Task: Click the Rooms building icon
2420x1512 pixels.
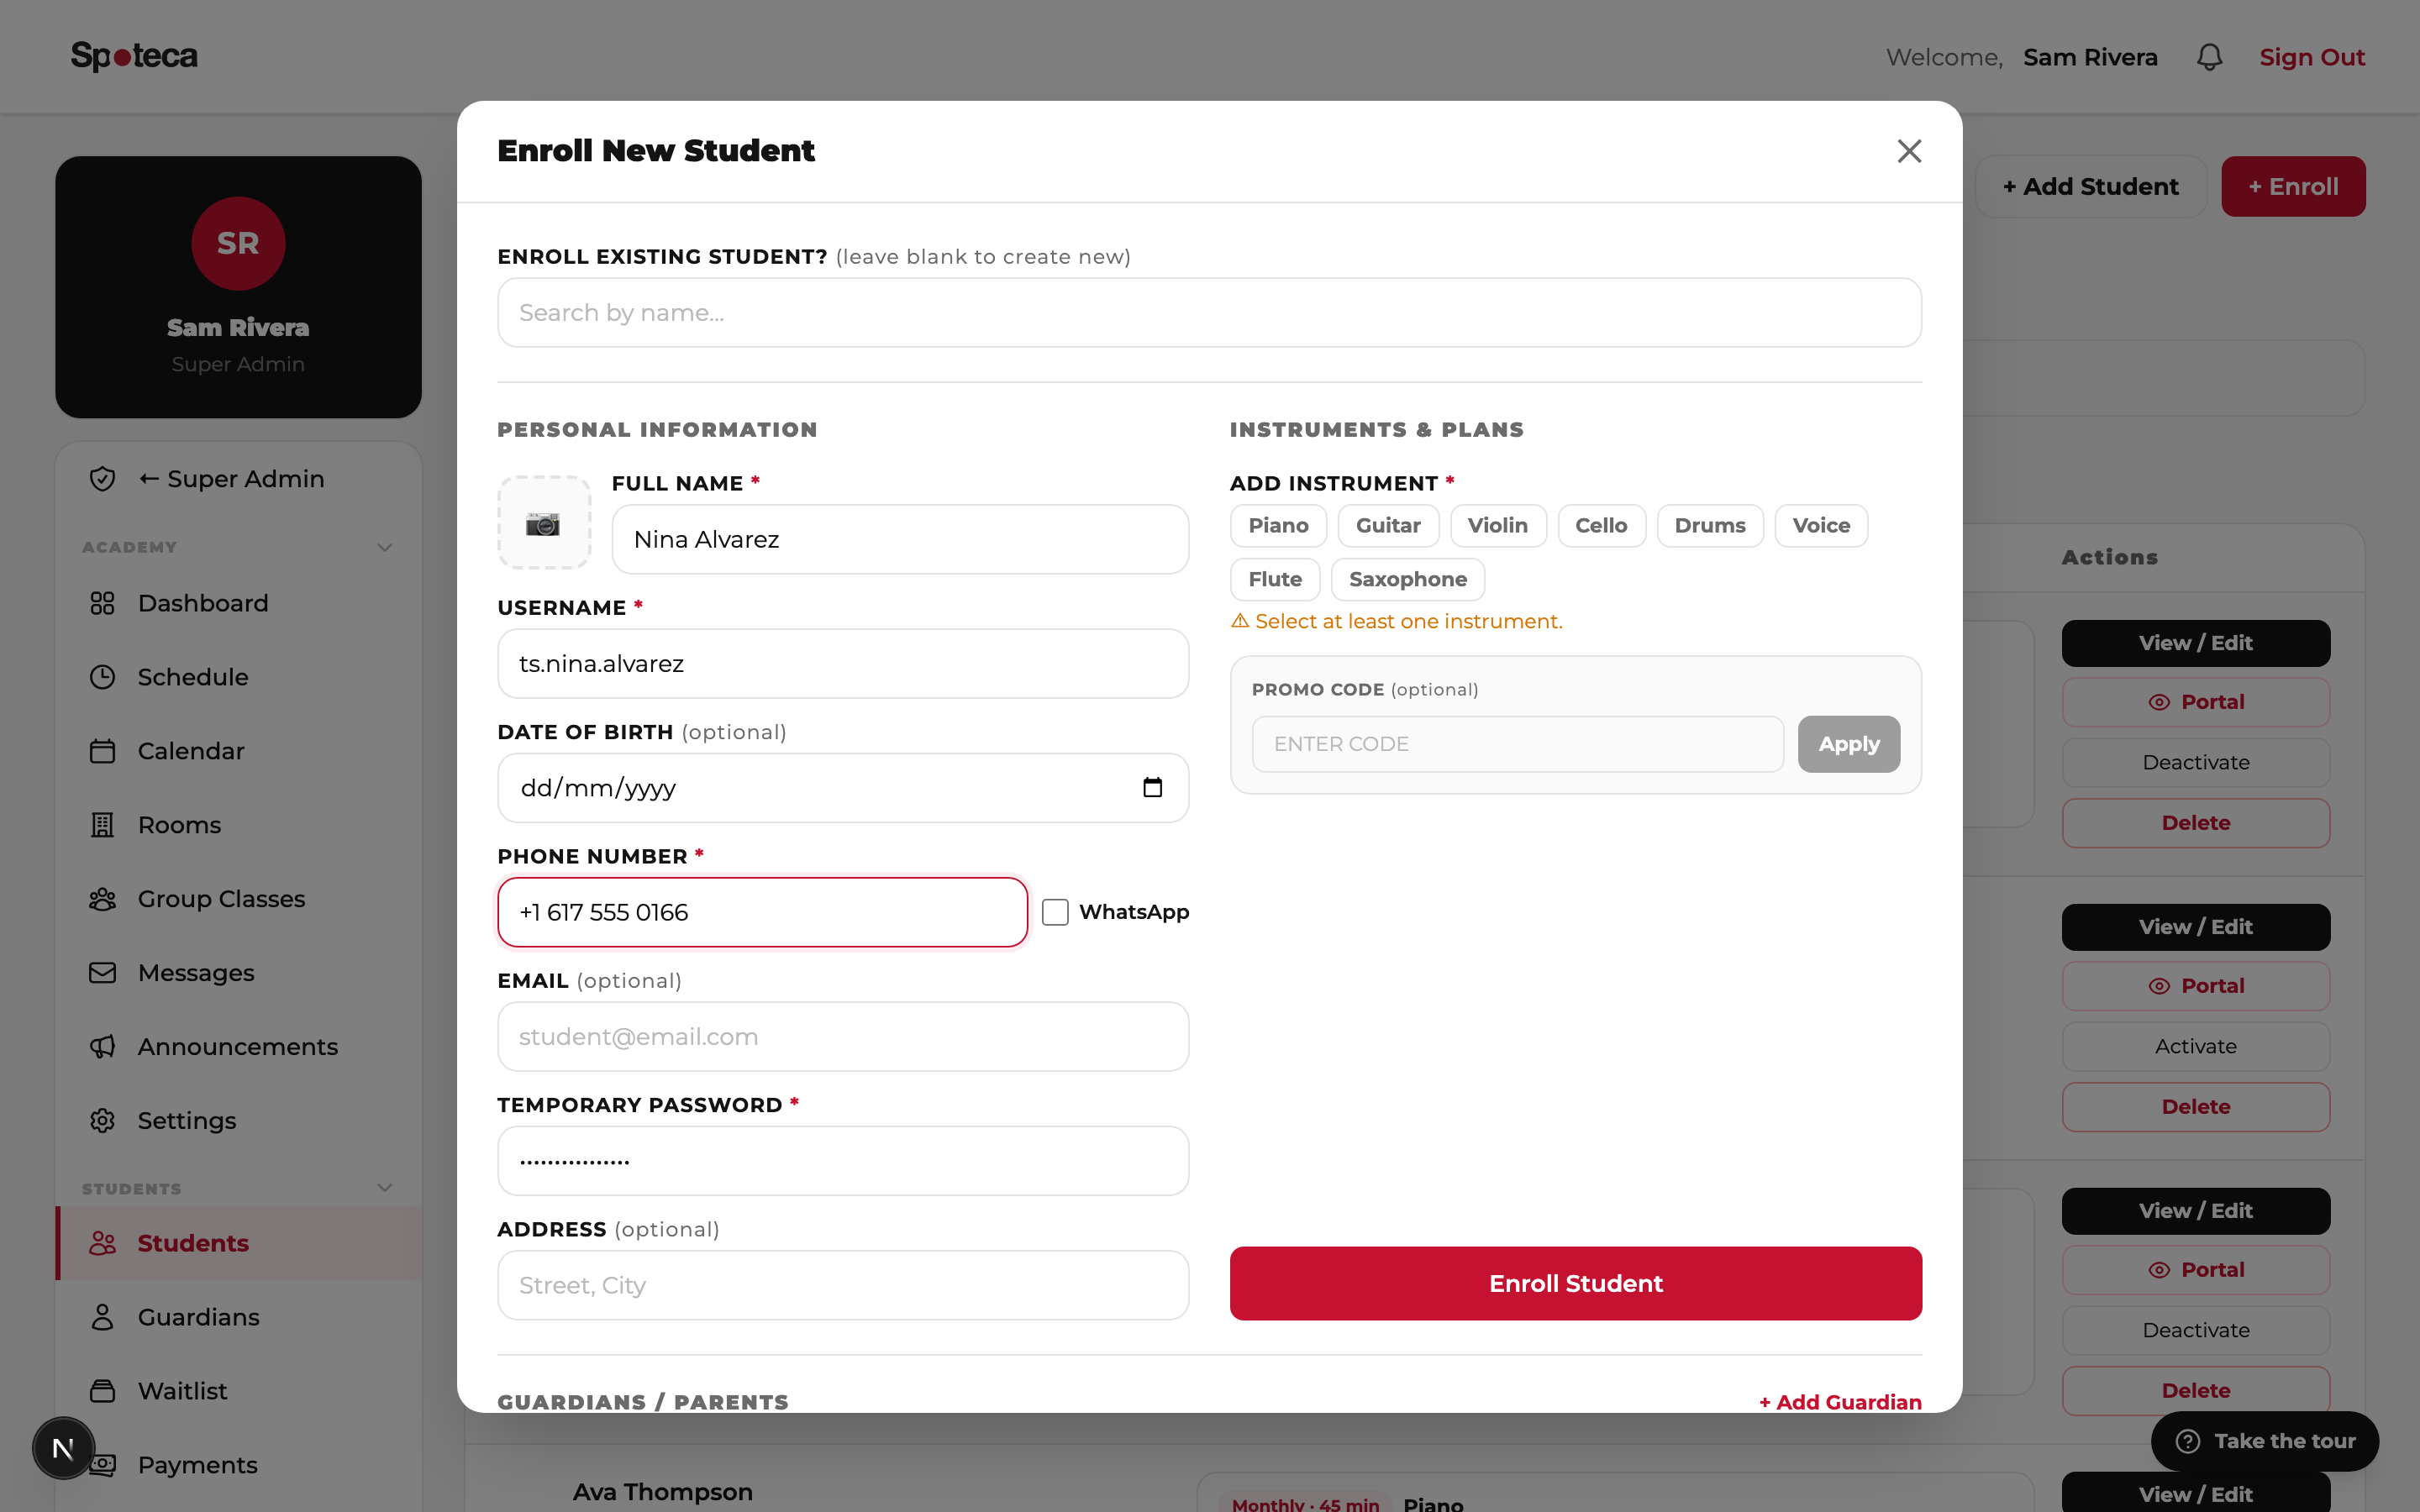Action: [x=102, y=825]
